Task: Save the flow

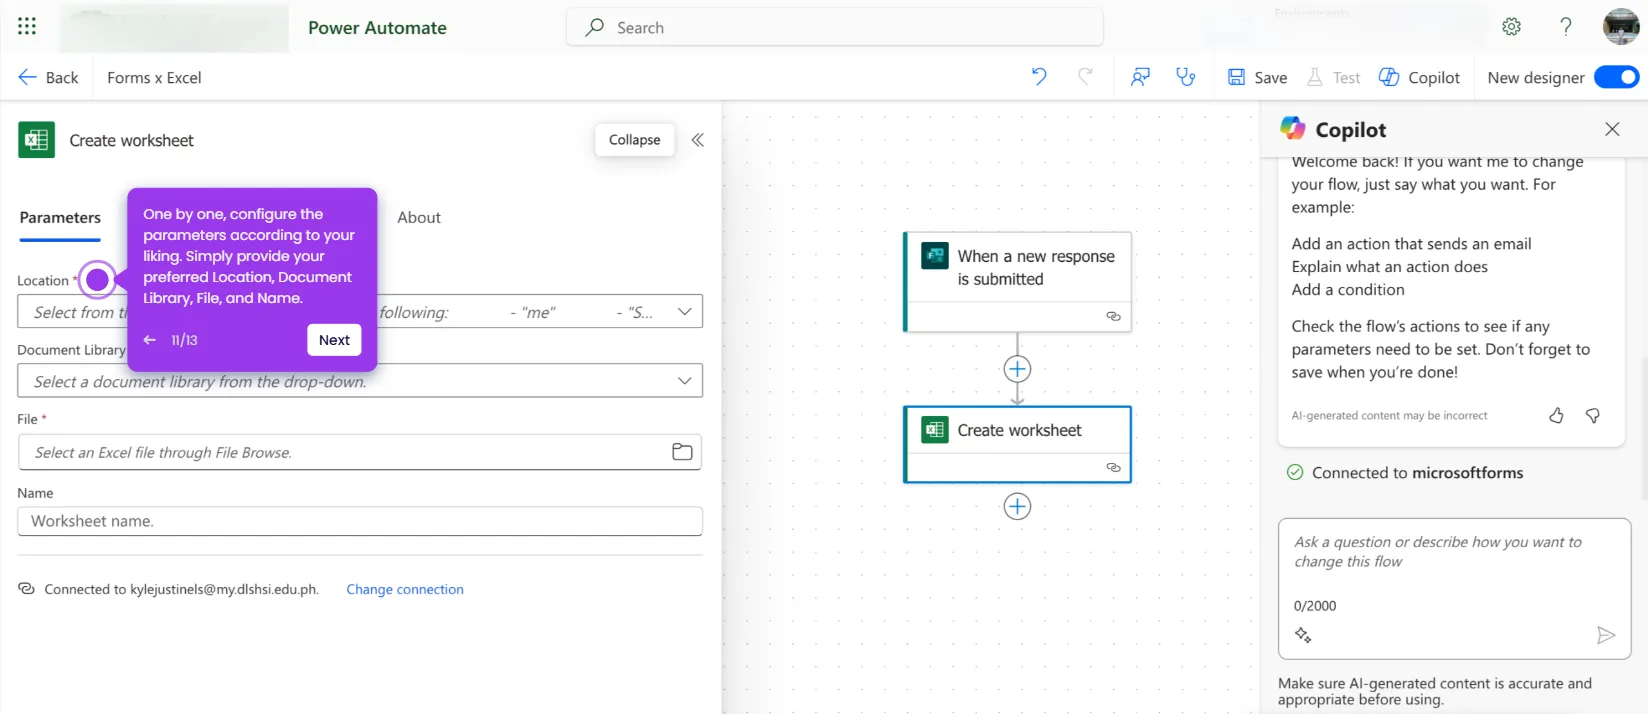Action: 1258,77
